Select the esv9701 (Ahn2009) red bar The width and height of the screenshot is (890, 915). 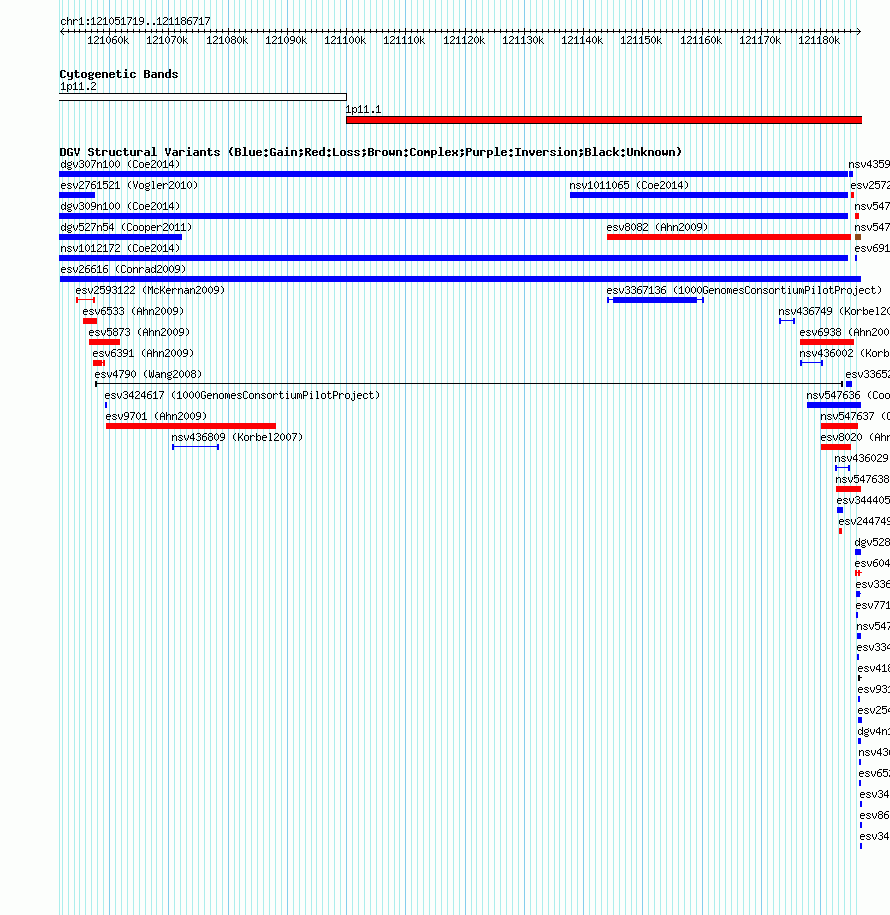191,426
